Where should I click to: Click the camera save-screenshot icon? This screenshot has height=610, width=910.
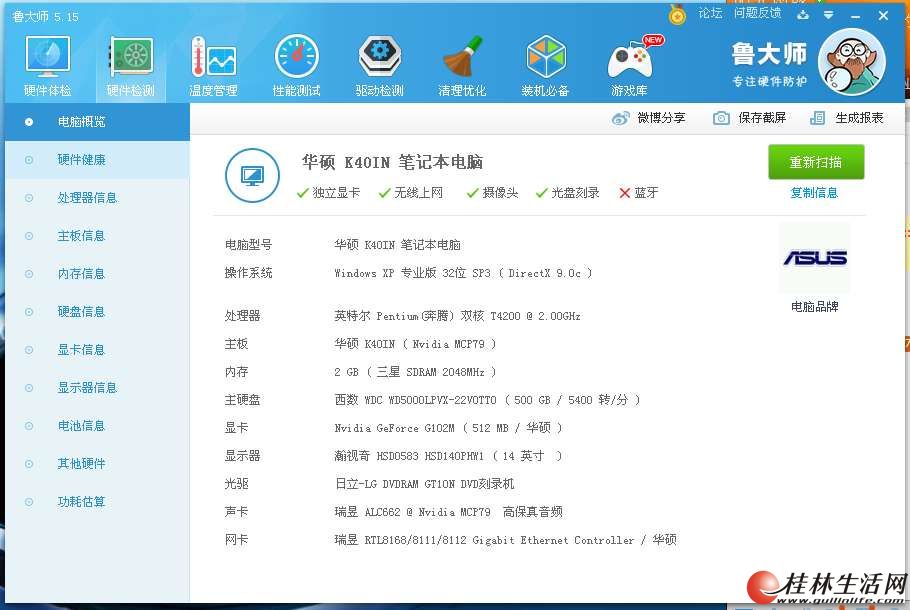point(721,118)
